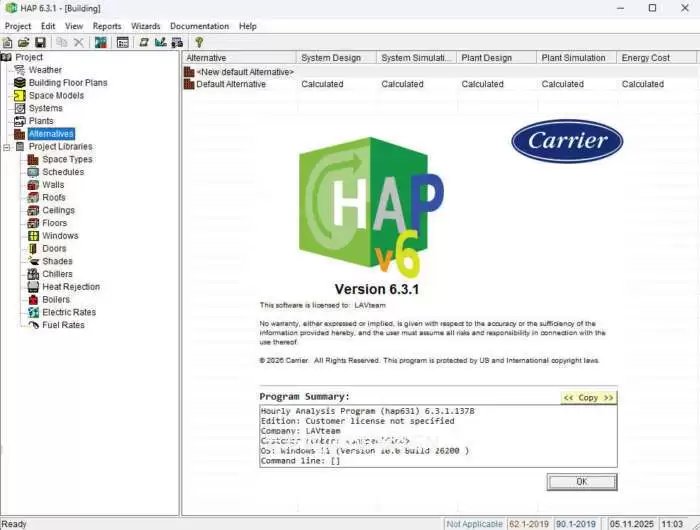This screenshot has width=700, height=530.
Task: Click the Space Types library icon
Action: pyautogui.click(x=33, y=159)
